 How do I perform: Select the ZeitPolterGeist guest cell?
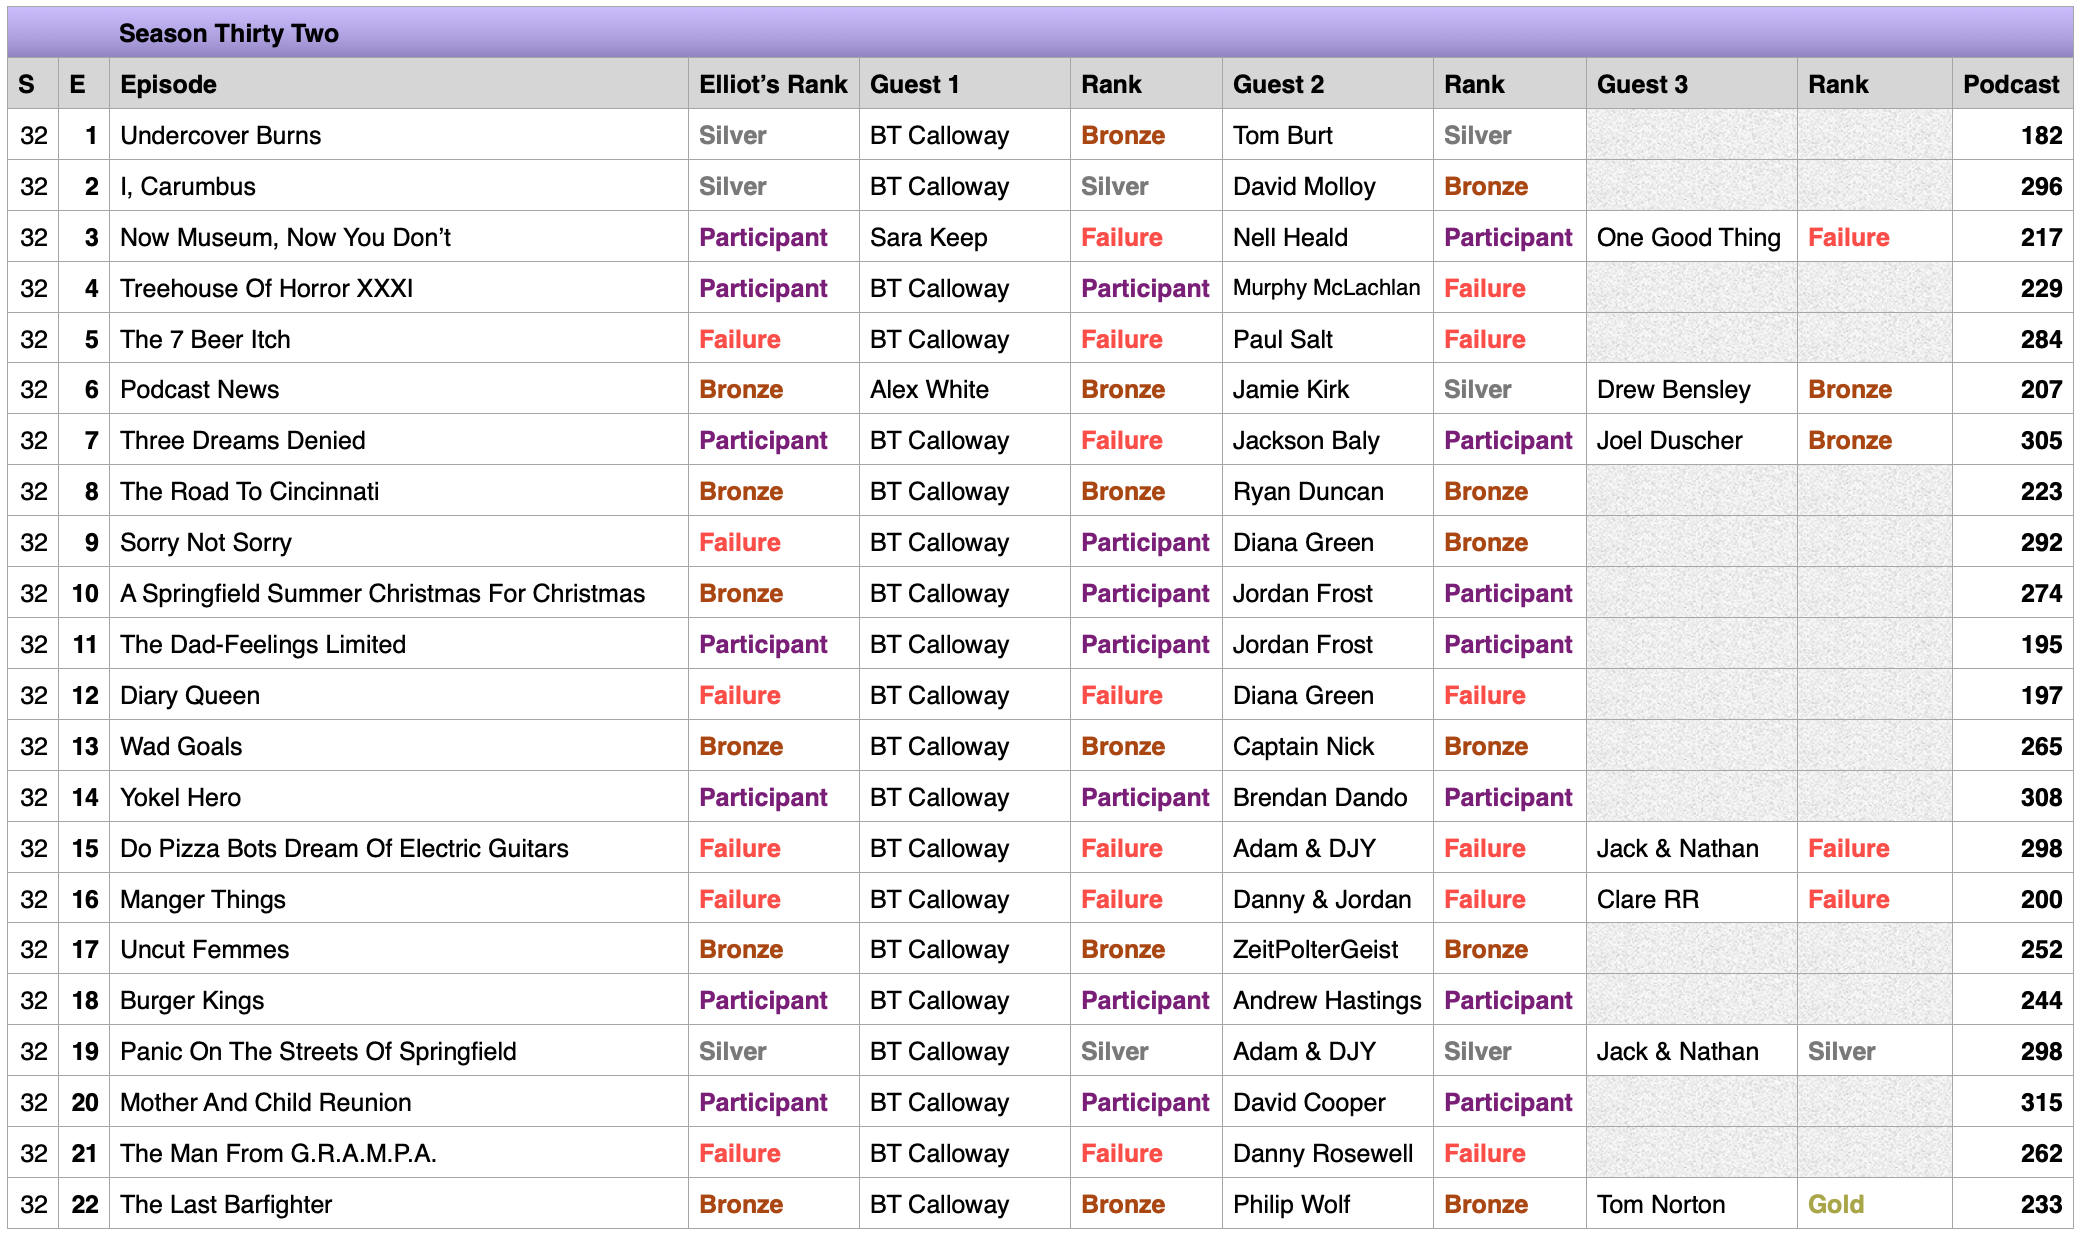pos(1327,949)
